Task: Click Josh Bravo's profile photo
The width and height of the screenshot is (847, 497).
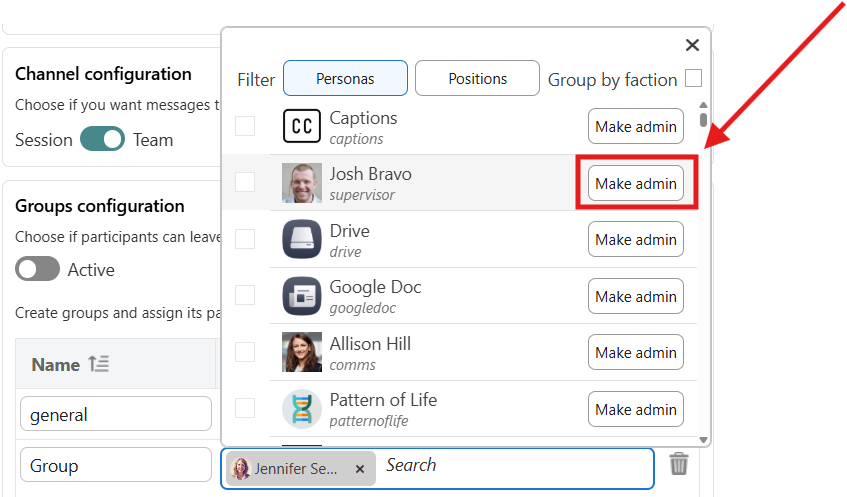Action: tap(301, 183)
